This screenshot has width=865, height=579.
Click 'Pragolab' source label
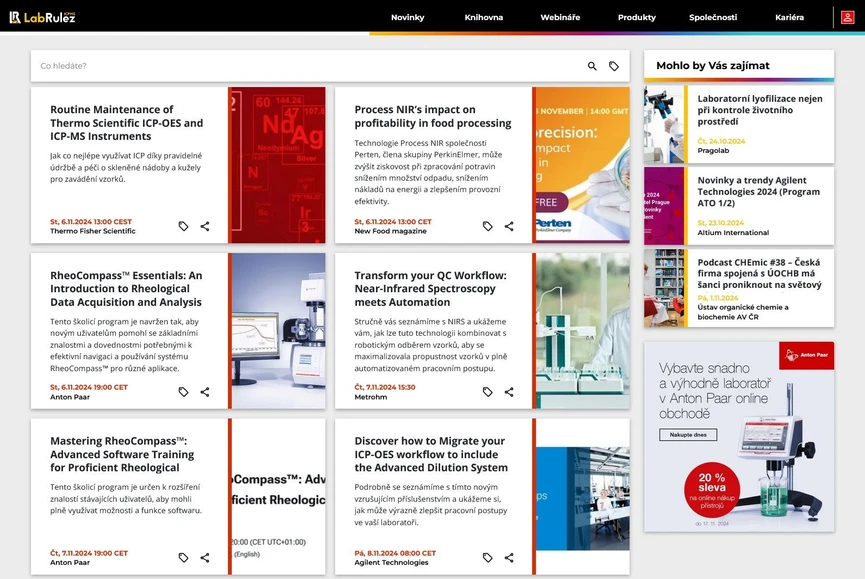pyautogui.click(x=713, y=151)
